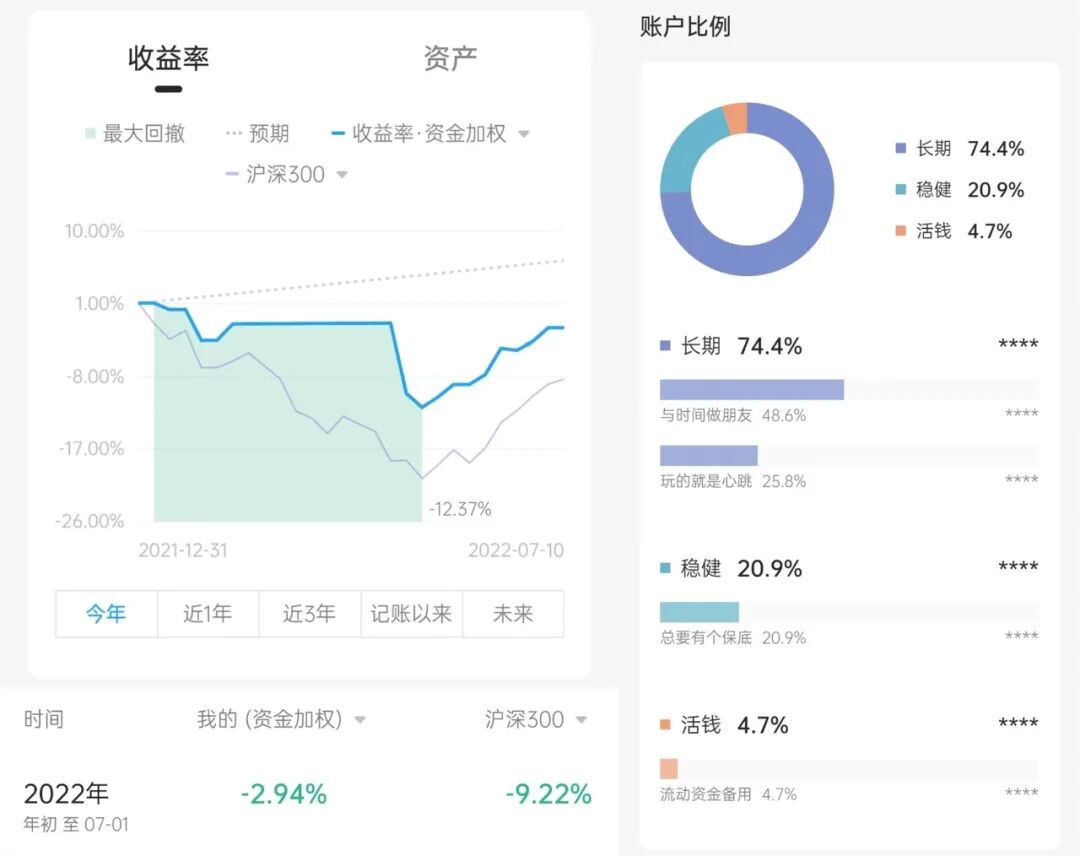Click the 玩的就是心跳 25.8% progress bar
Screen dimensions: 1080x856
849,455
